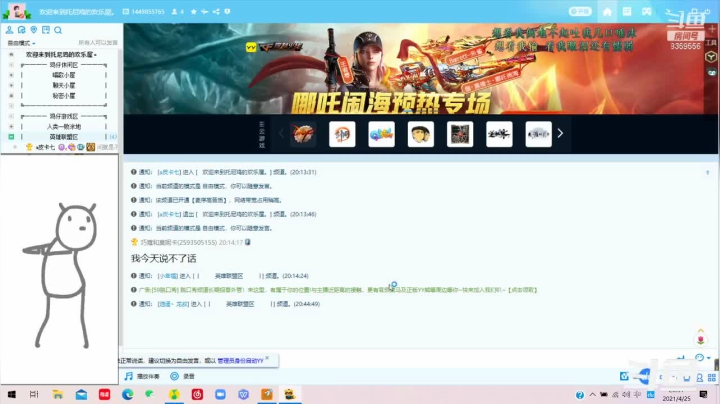Open the YY raccoon app on taskbar
The image size is (720, 404).
(290, 394)
